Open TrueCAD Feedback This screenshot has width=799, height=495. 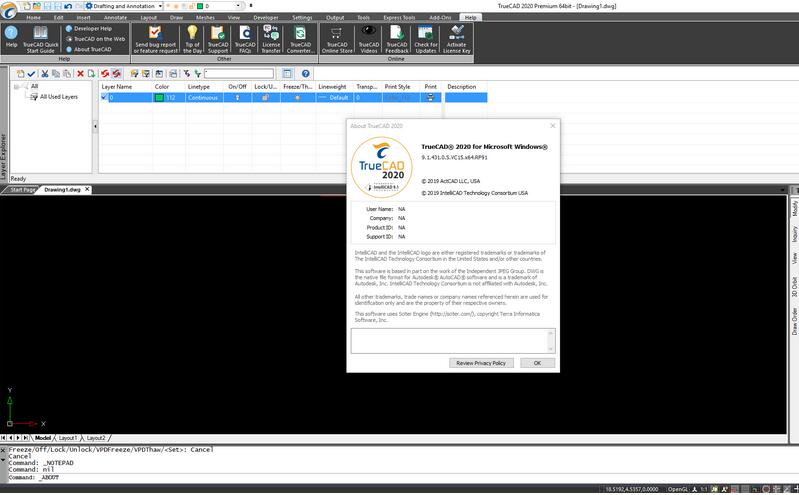397,39
